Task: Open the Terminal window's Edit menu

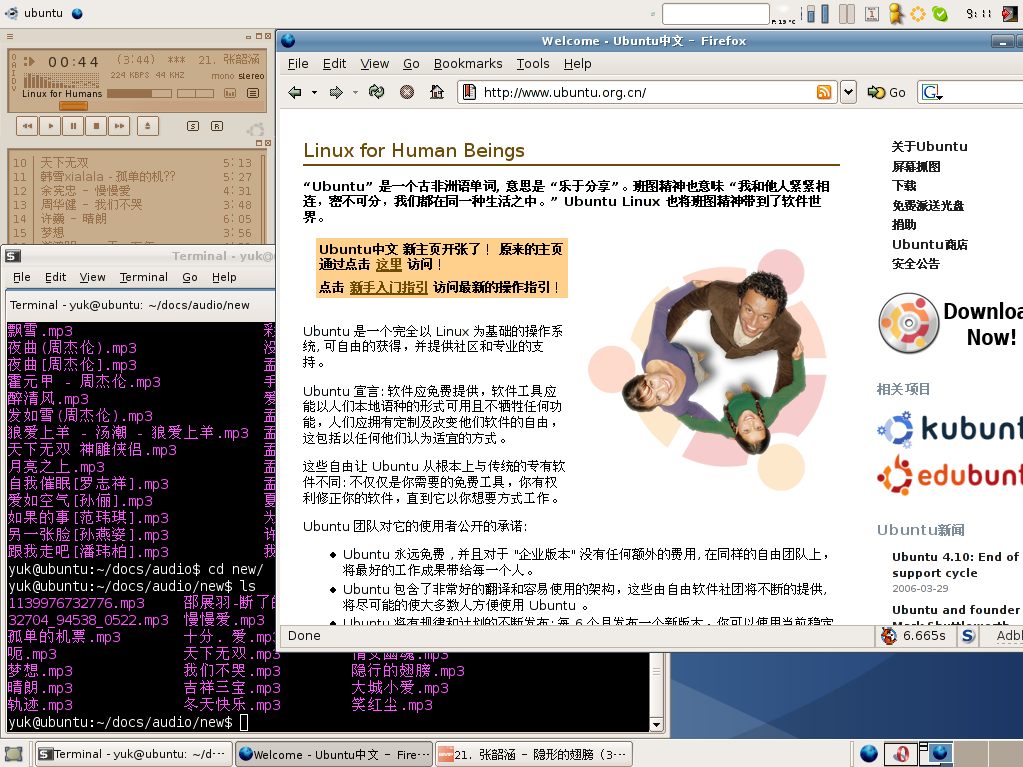Action: coord(55,277)
